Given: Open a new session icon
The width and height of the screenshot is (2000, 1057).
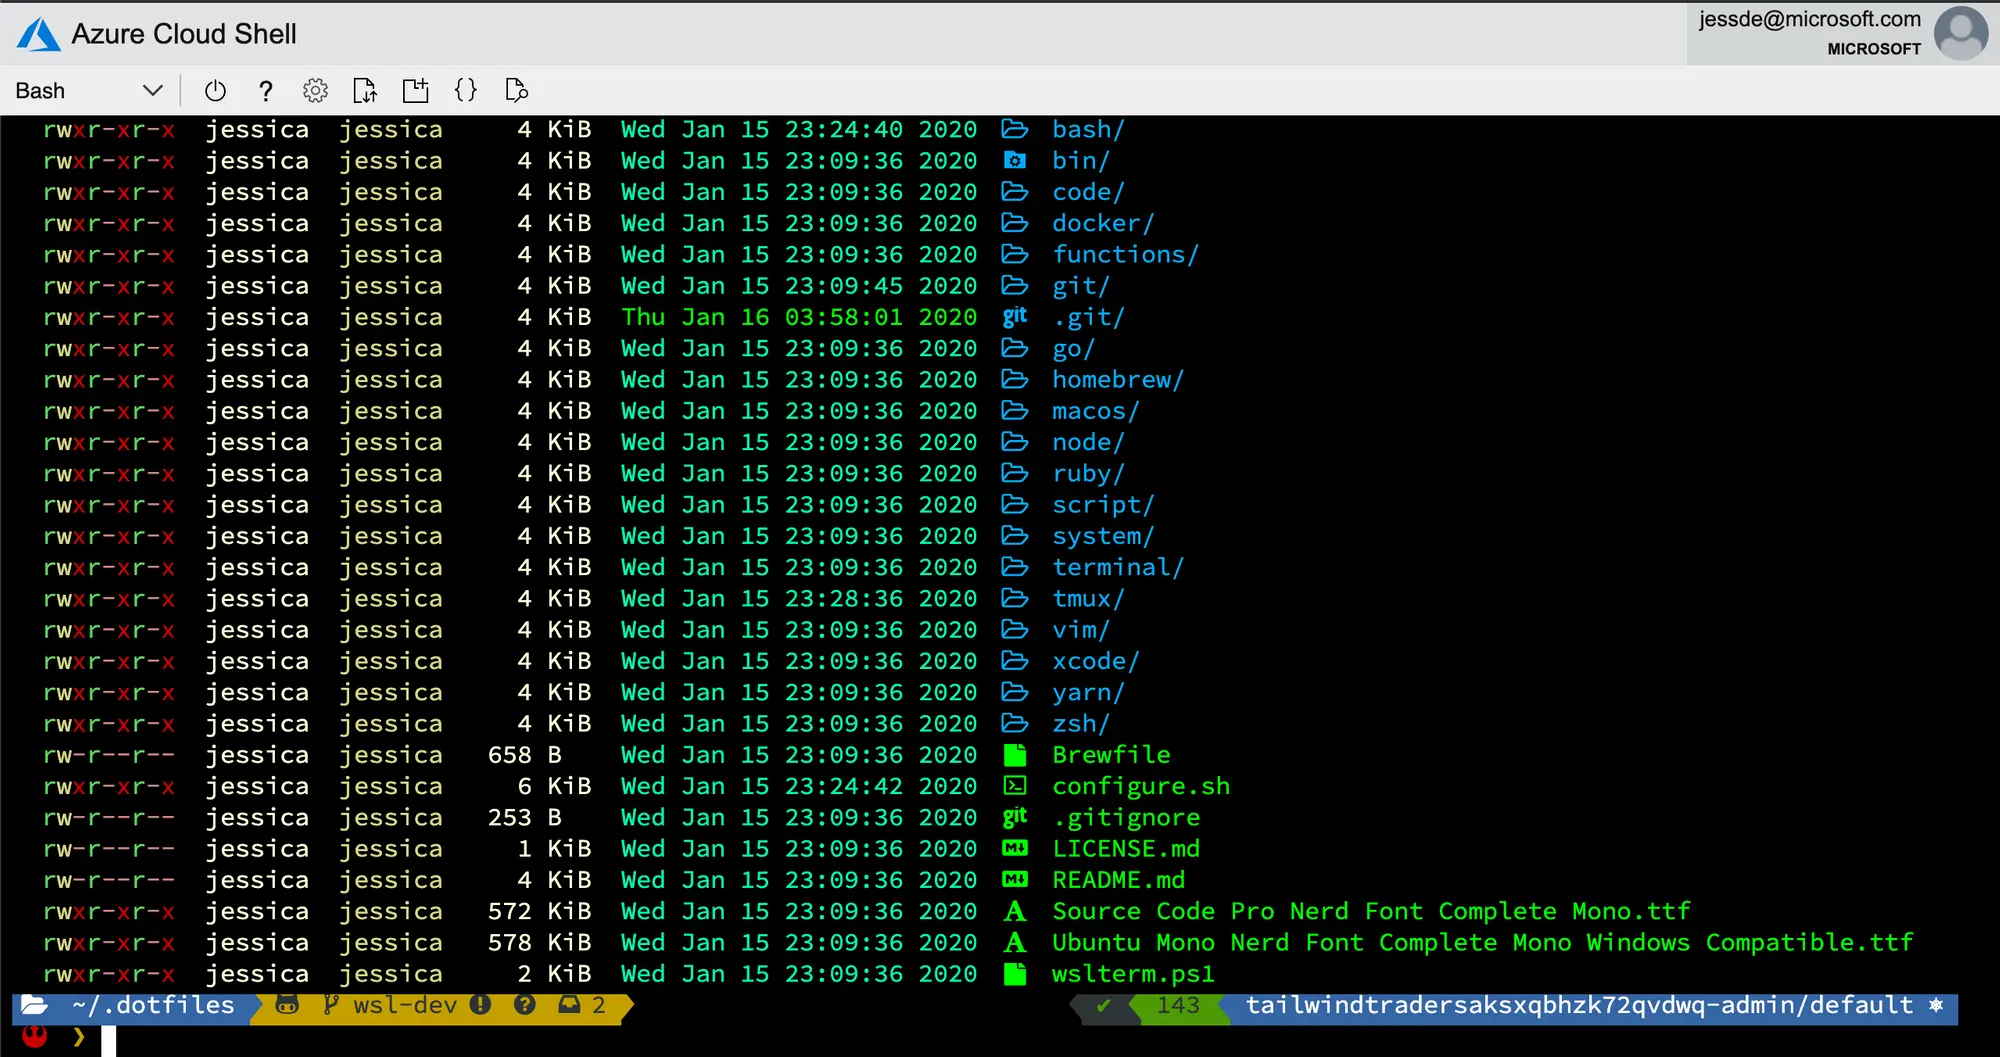Looking at the screenshot, I should pos(415,91).
